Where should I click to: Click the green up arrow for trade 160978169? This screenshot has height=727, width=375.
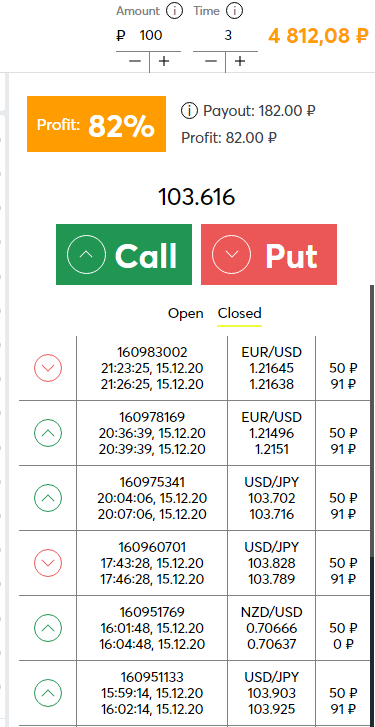[48, 433]
